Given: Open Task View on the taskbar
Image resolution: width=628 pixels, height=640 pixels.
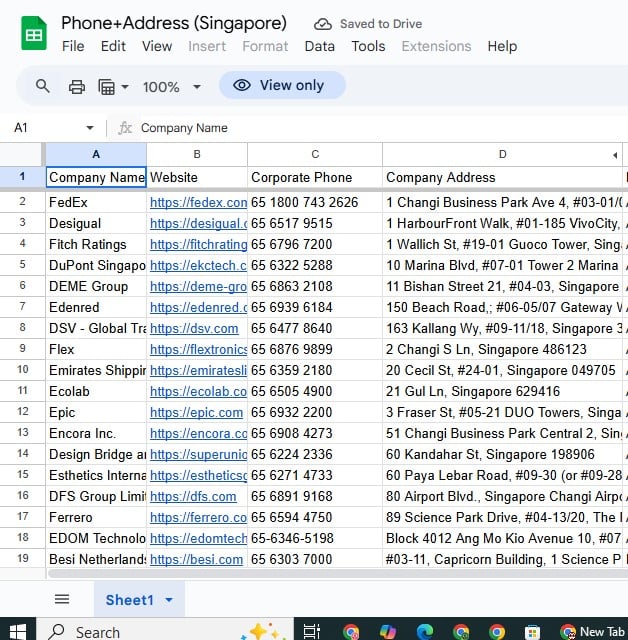Looking at the screenshot, I should (312, 631).
